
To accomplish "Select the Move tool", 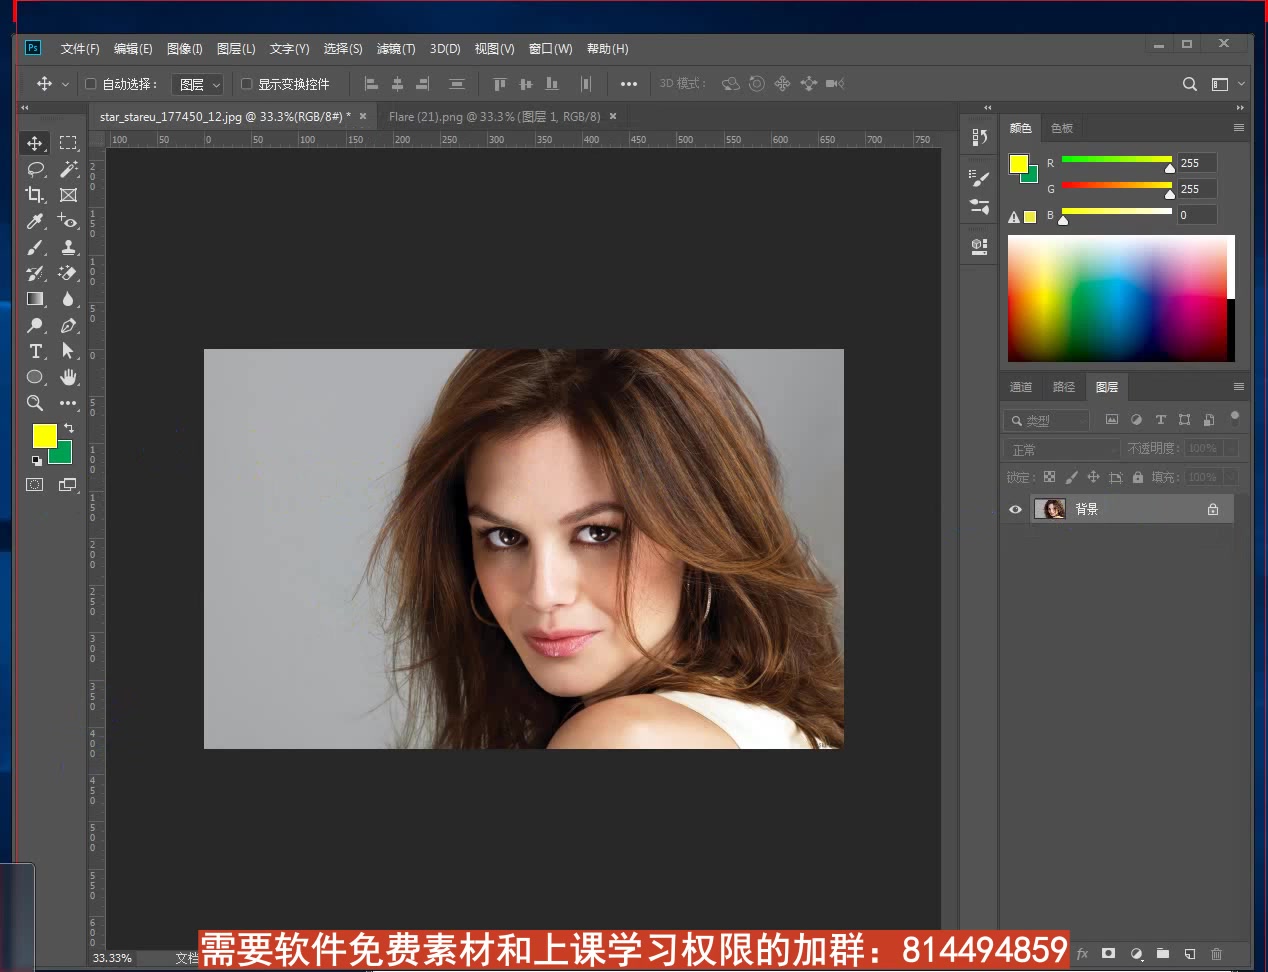I will tap(34, 143).
